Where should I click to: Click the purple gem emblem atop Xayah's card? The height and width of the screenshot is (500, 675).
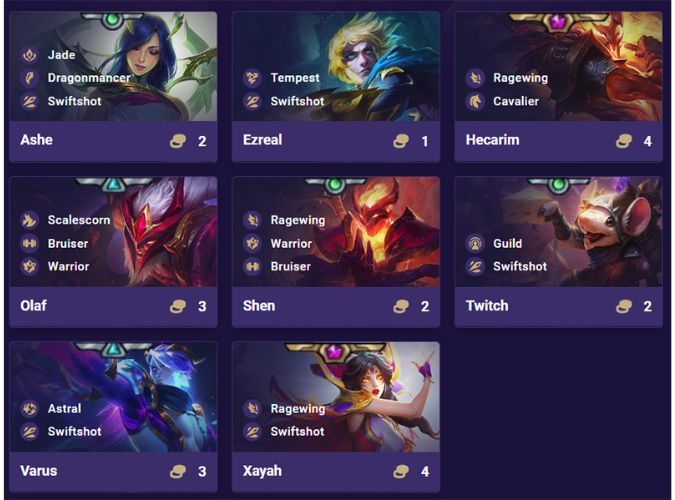click(334, 351)
